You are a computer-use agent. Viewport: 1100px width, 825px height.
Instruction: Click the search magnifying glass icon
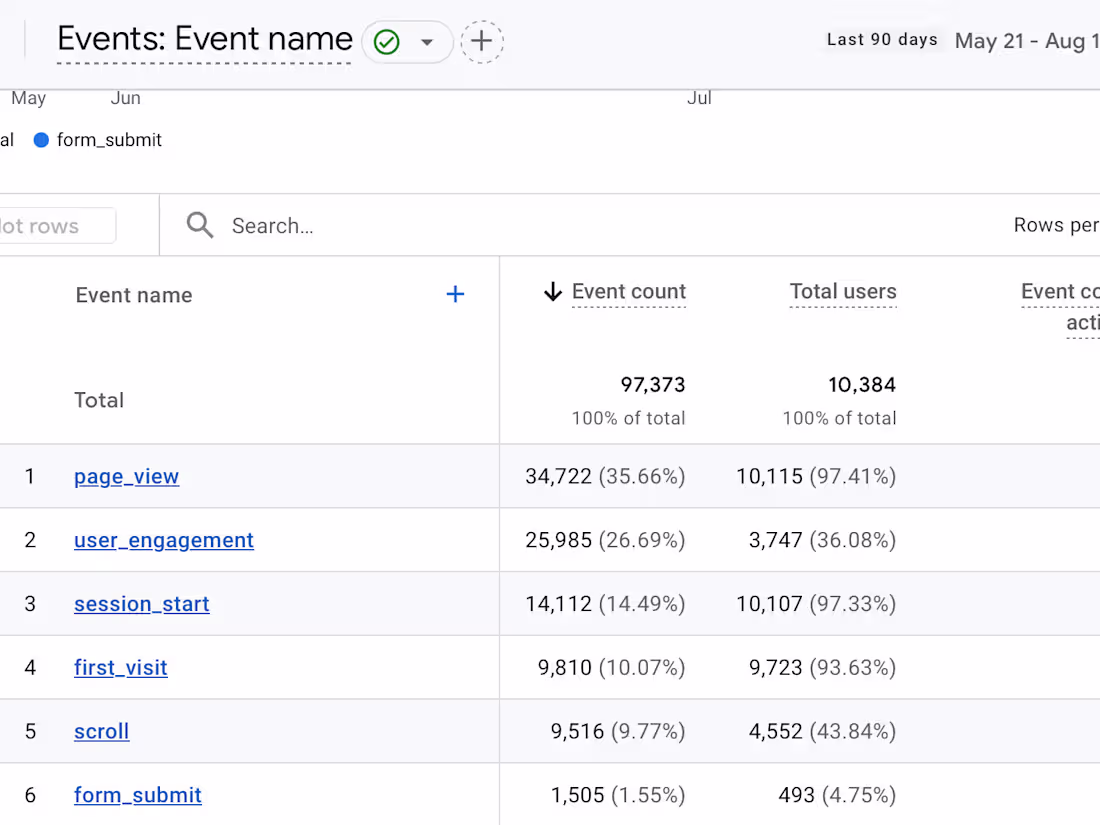[199, 225]
